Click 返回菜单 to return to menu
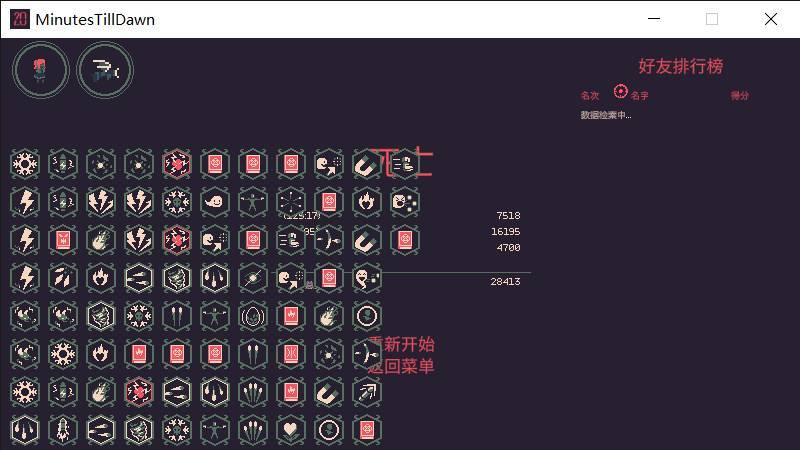Image resolution: width=800 pixels, height=450 pixels. (x=402, y=366)
